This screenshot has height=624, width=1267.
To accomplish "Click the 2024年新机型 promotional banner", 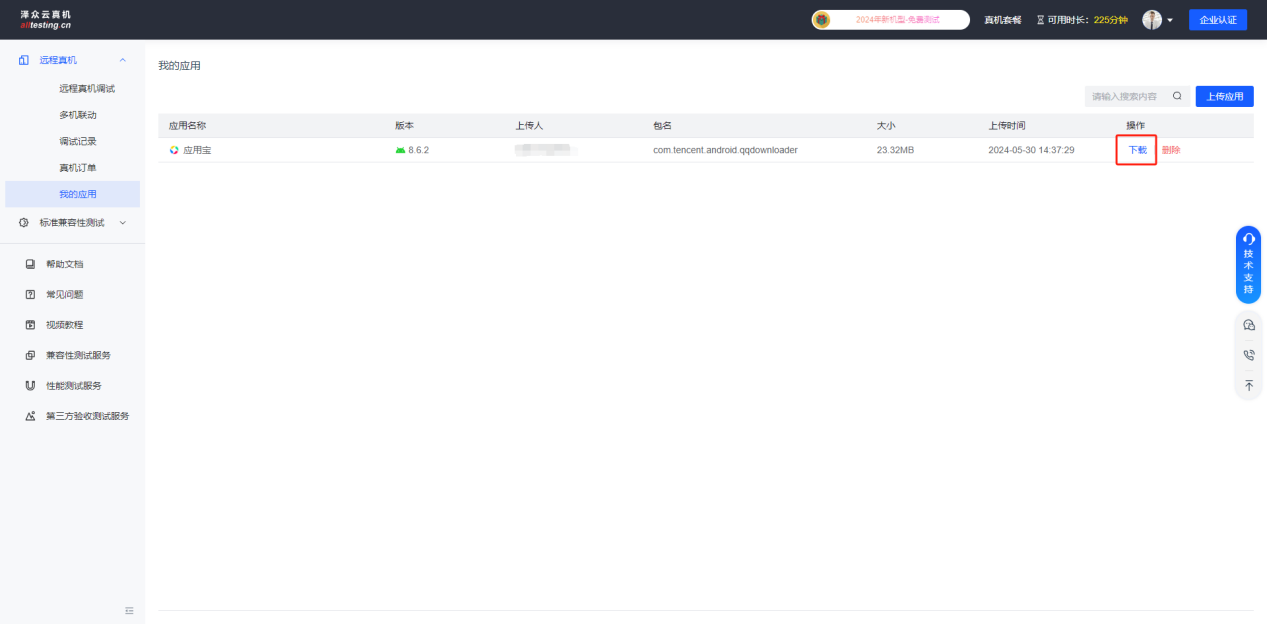I will coord(890,20).
